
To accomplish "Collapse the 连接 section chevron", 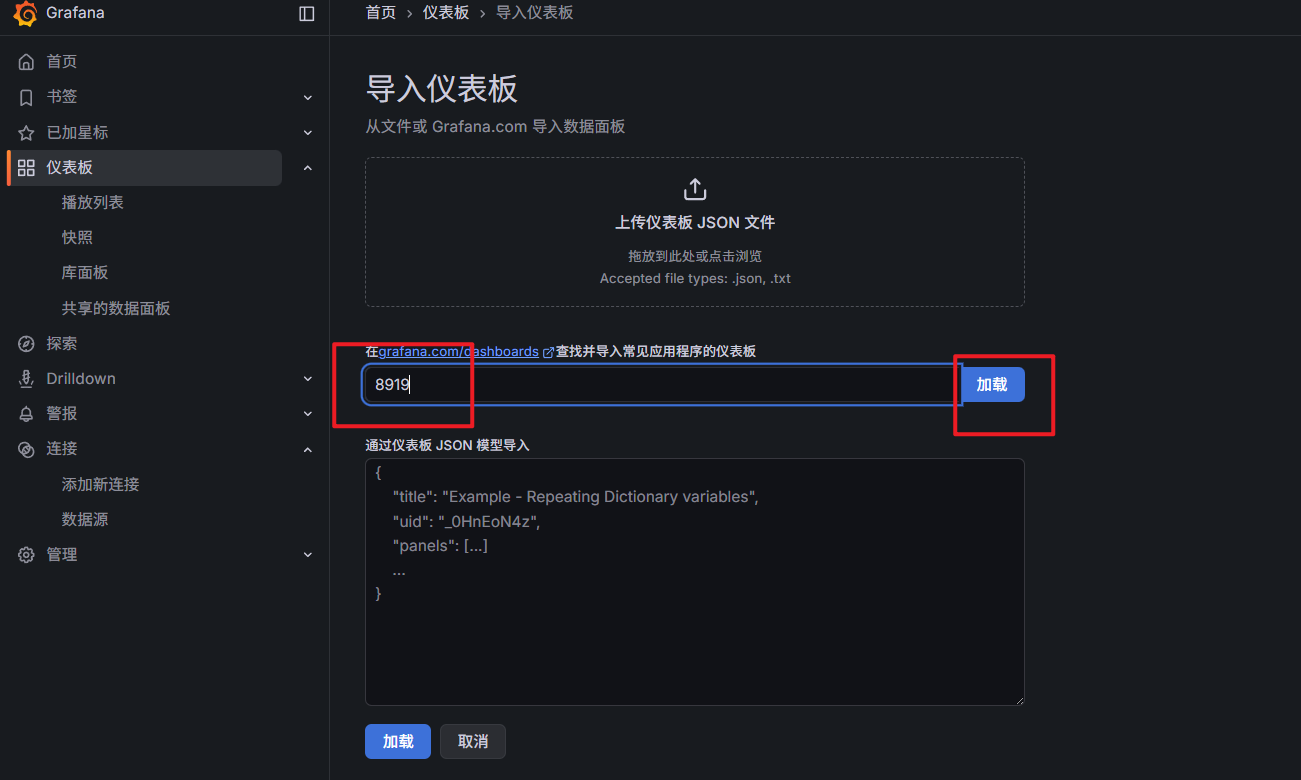I will 308,449.
